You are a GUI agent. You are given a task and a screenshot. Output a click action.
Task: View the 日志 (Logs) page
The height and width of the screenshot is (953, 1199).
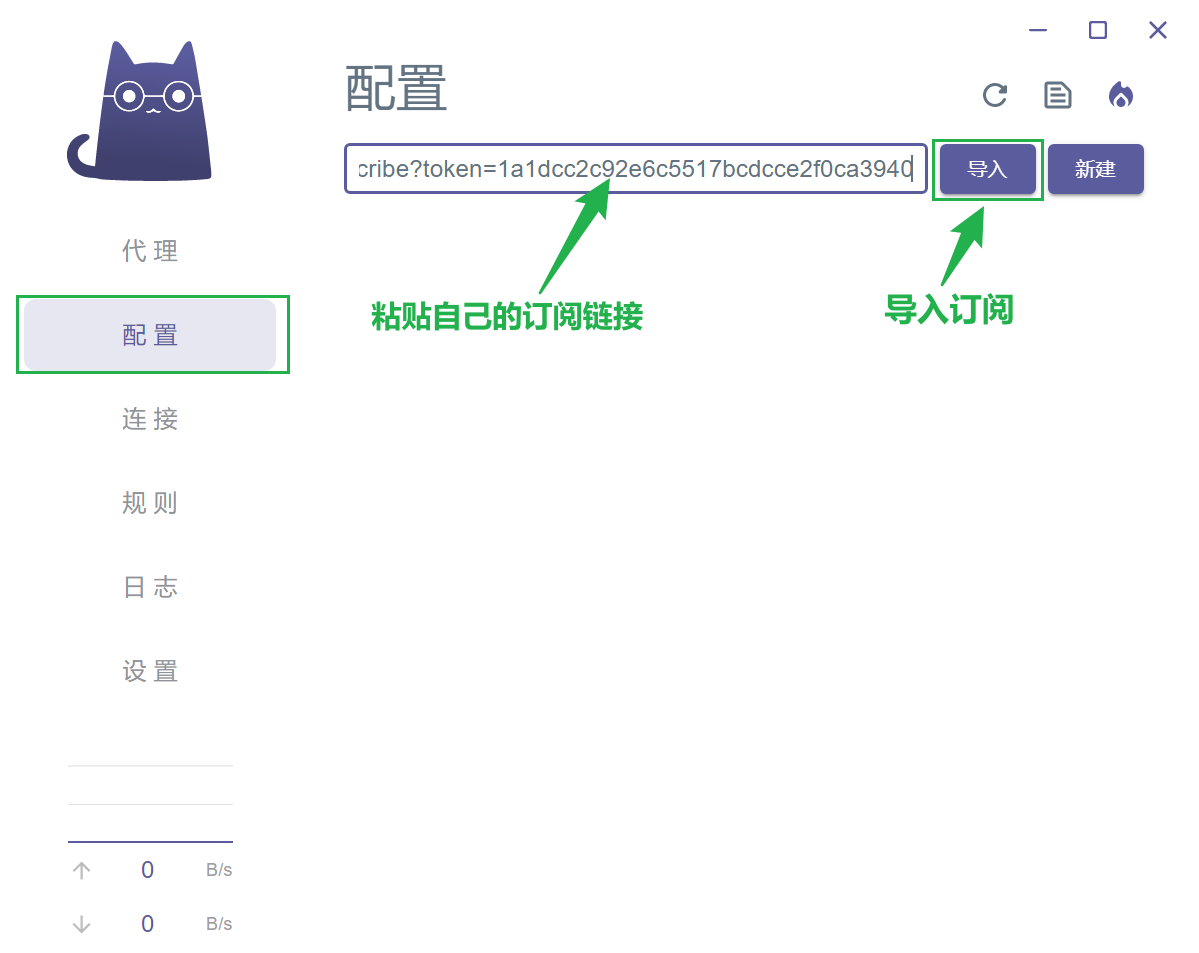(x=150, y=587)
